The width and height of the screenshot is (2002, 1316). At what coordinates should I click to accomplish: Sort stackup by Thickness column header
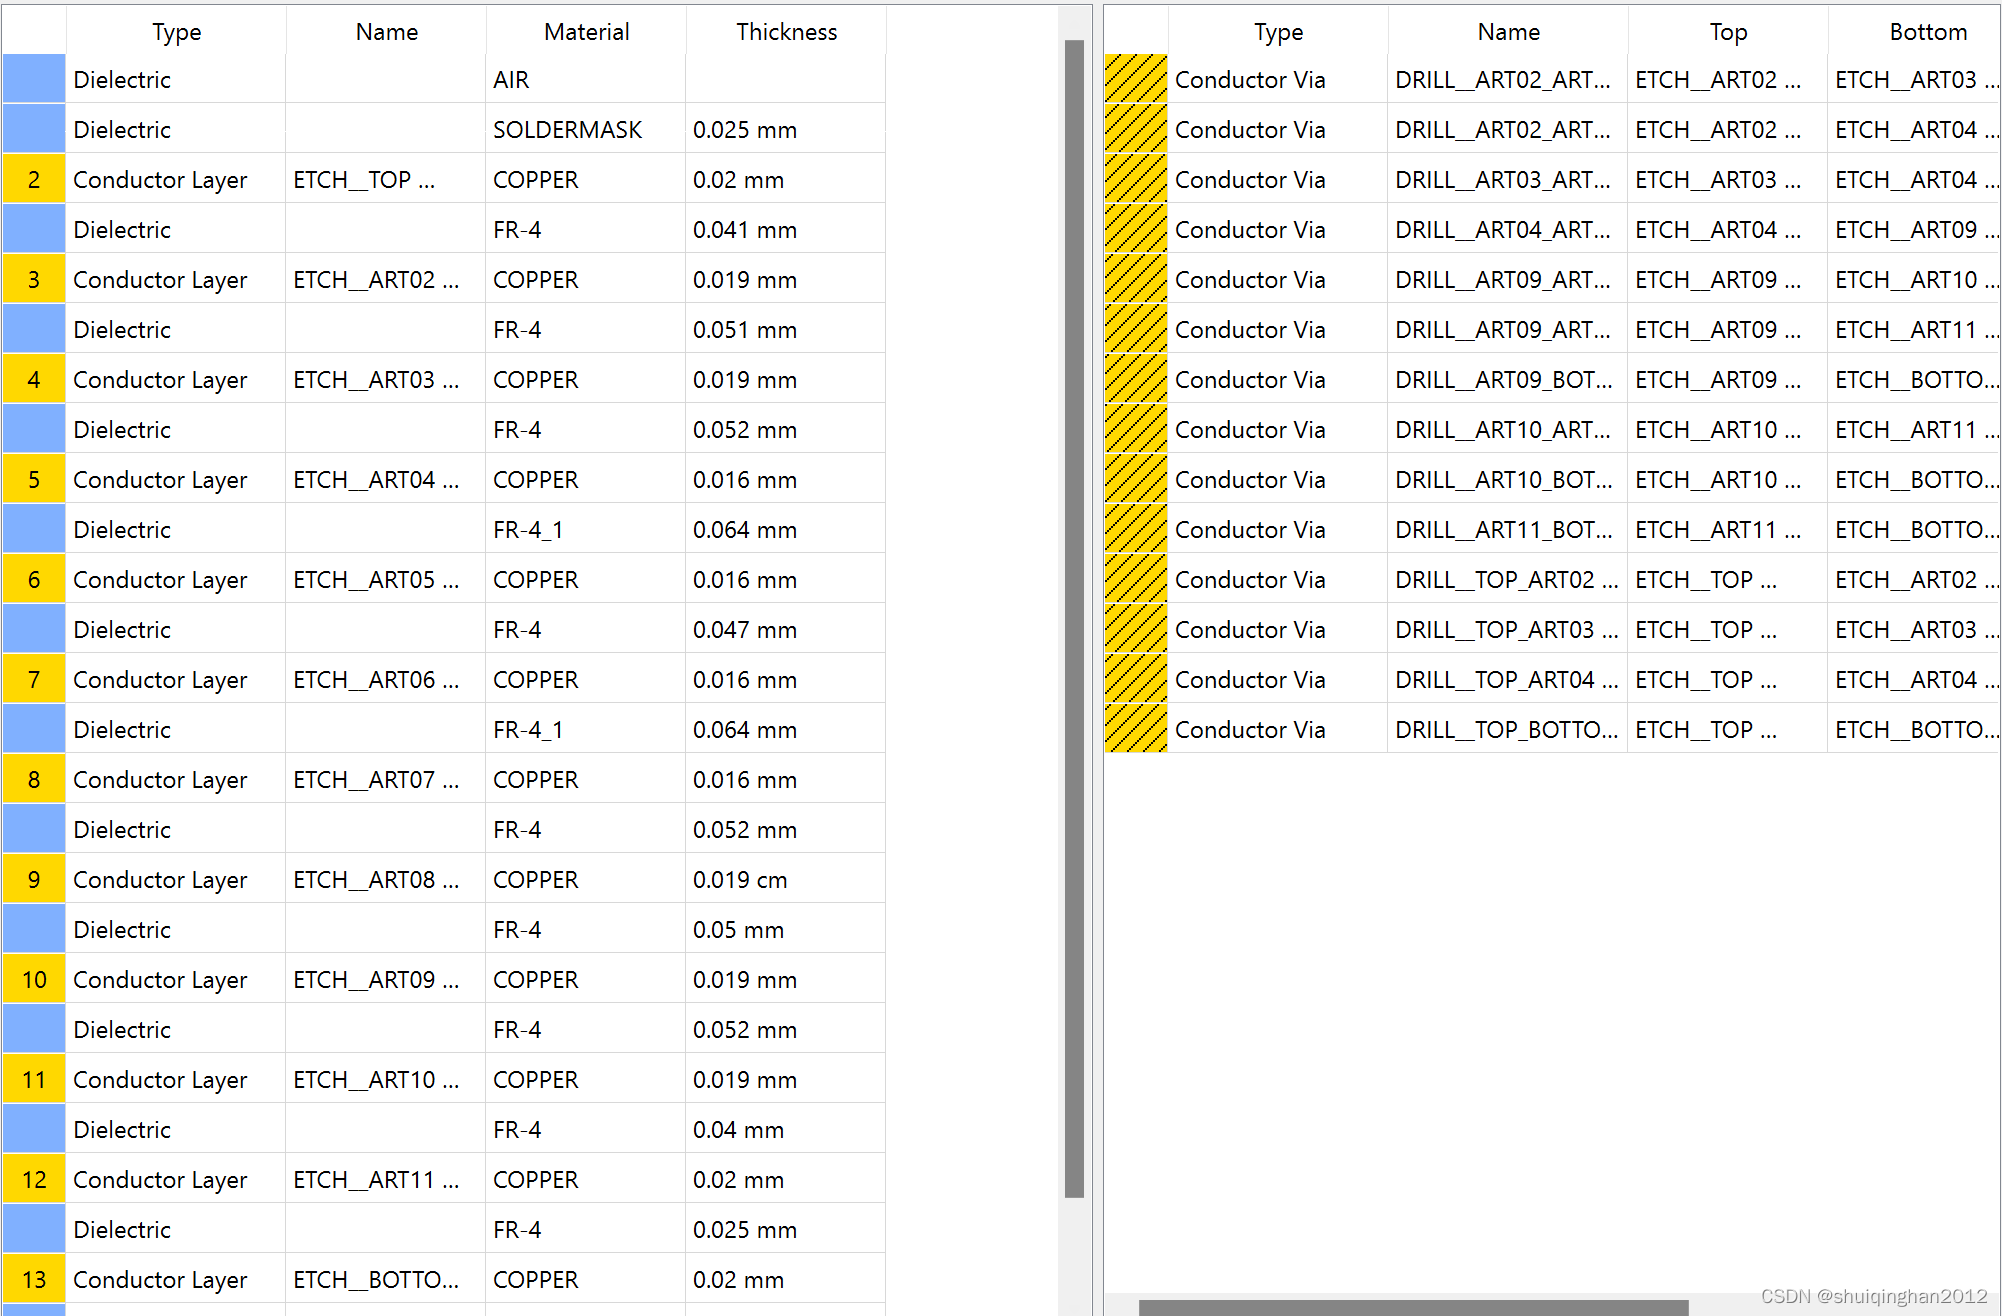786,31
